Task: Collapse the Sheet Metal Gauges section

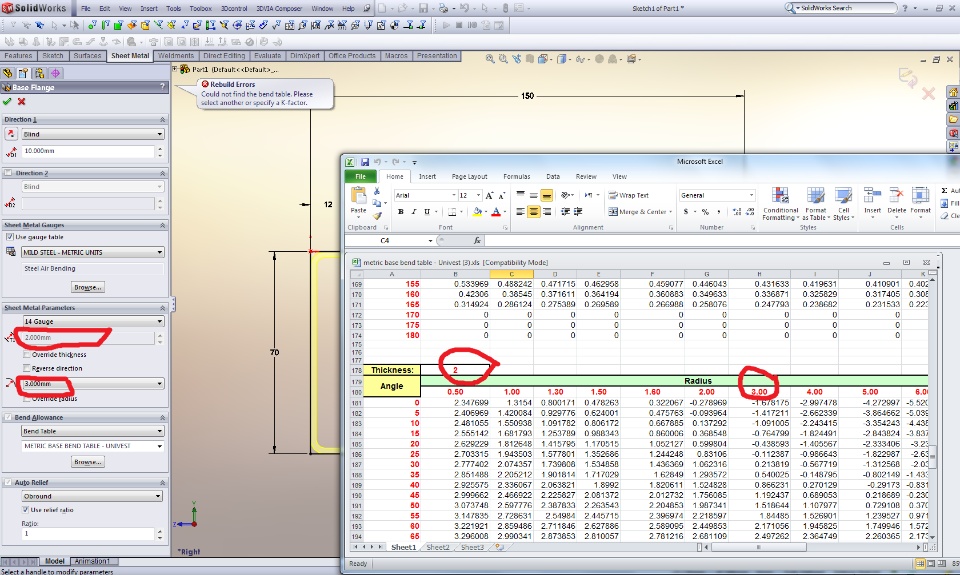Action: pos(162,225)
